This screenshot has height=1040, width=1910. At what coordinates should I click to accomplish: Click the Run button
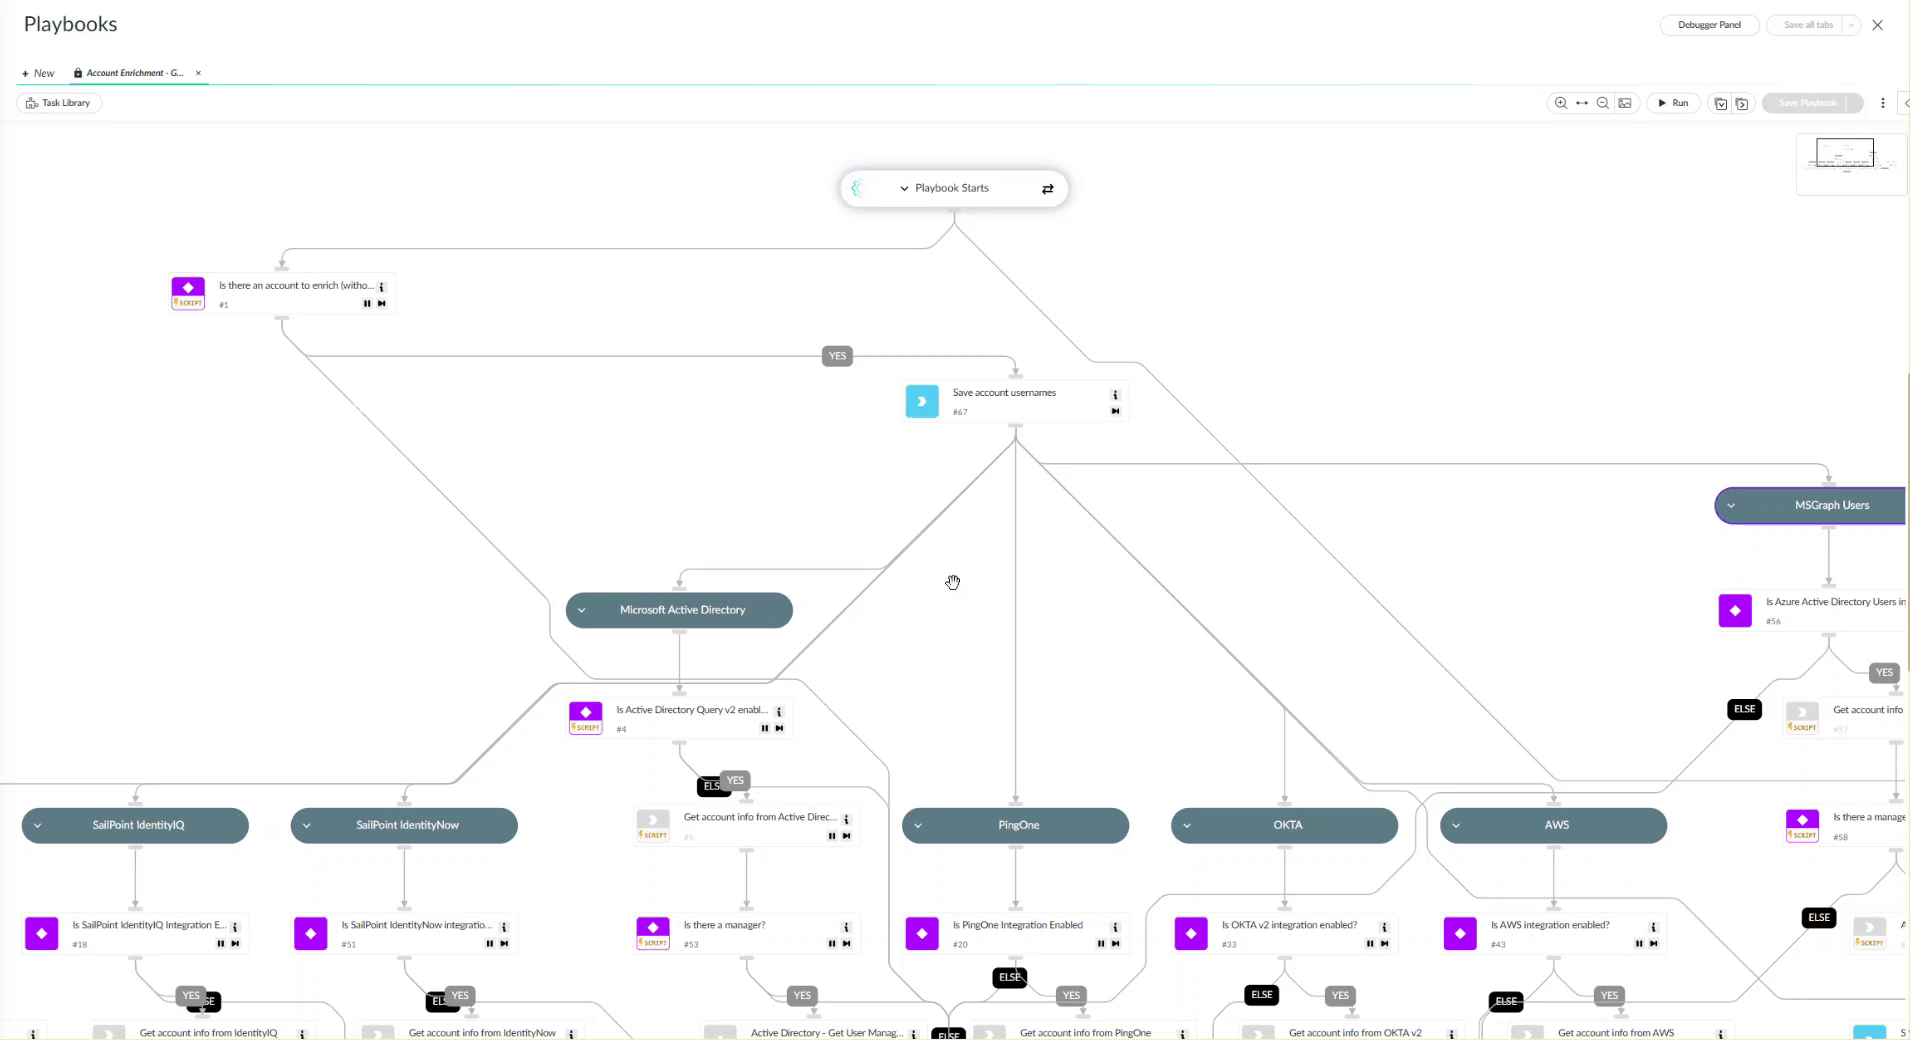tap(1673, 103)
